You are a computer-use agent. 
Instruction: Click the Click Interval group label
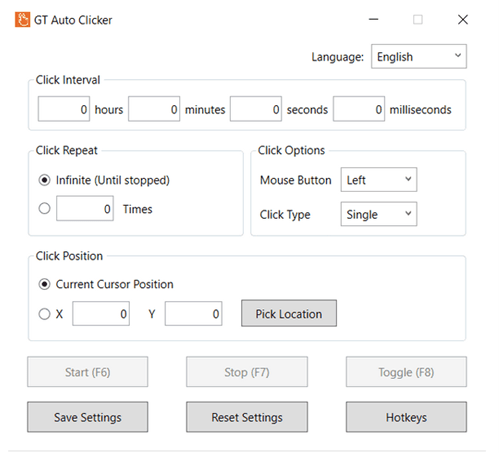pyautogui.click(x=68, y=80)
